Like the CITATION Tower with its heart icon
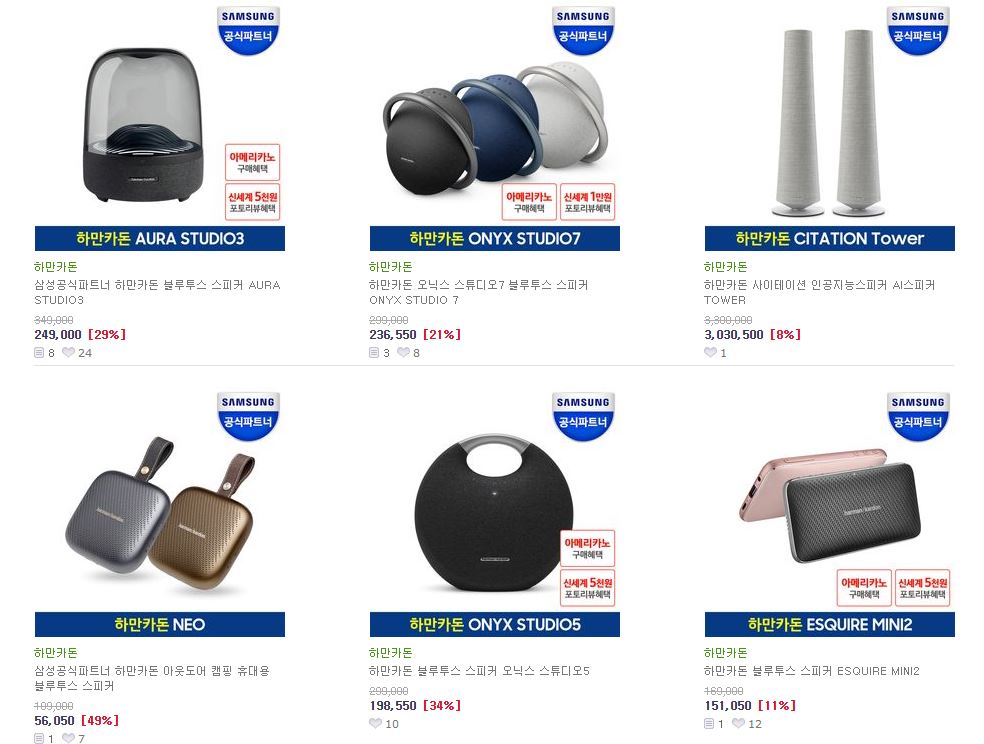Viewport: 984px width, 744px height. (x=710, y=353)
